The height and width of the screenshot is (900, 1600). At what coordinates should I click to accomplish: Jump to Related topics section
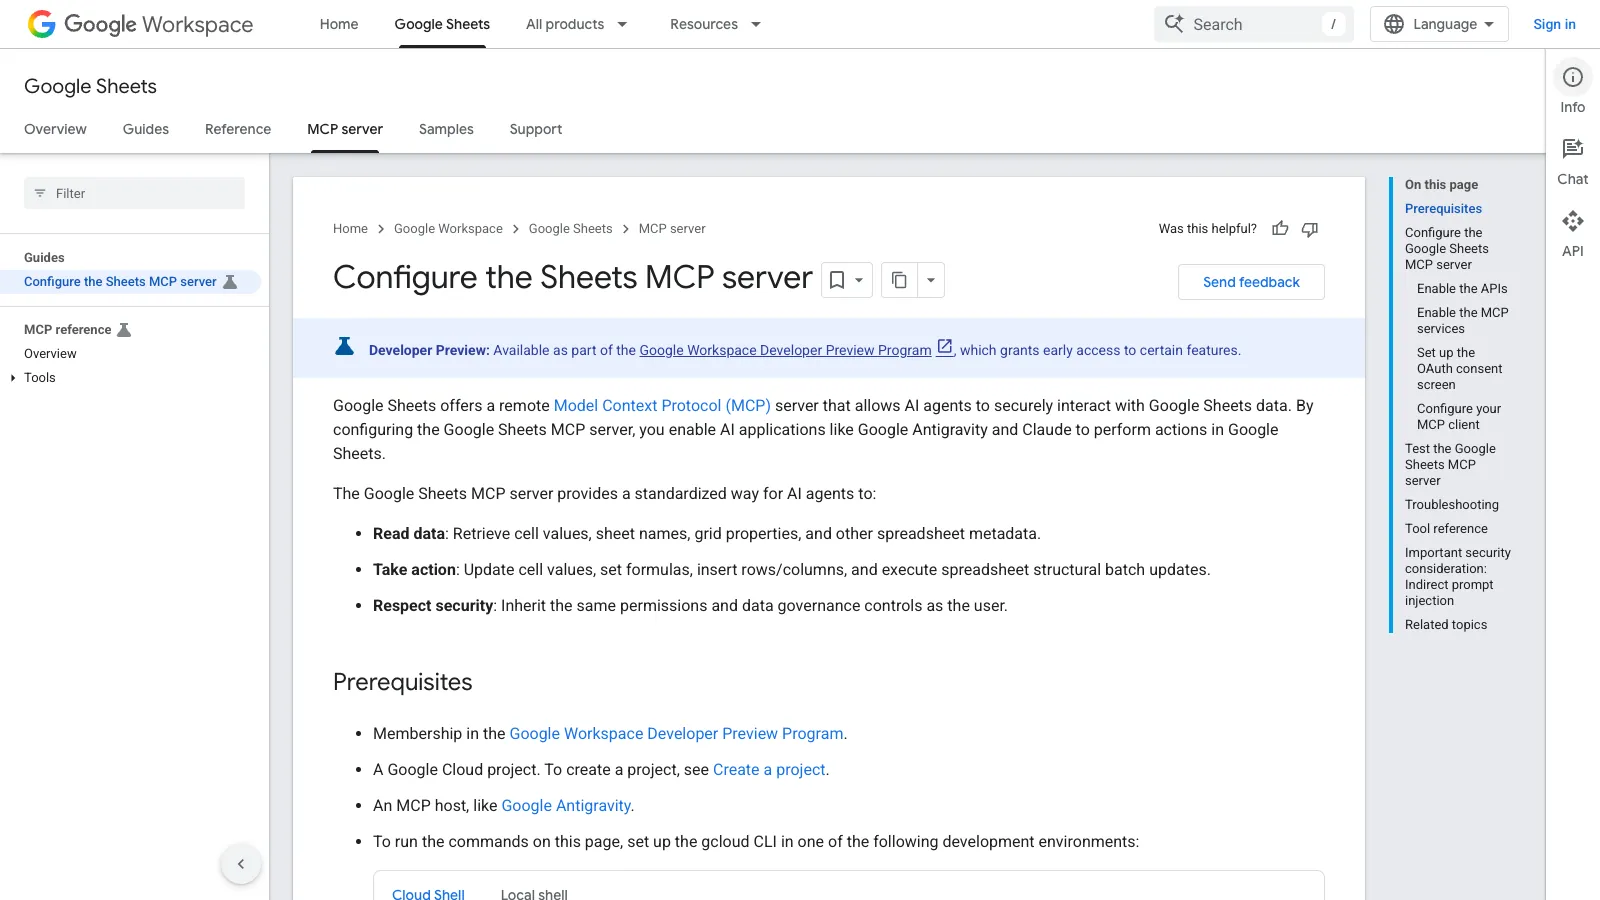pos(1445,625)
